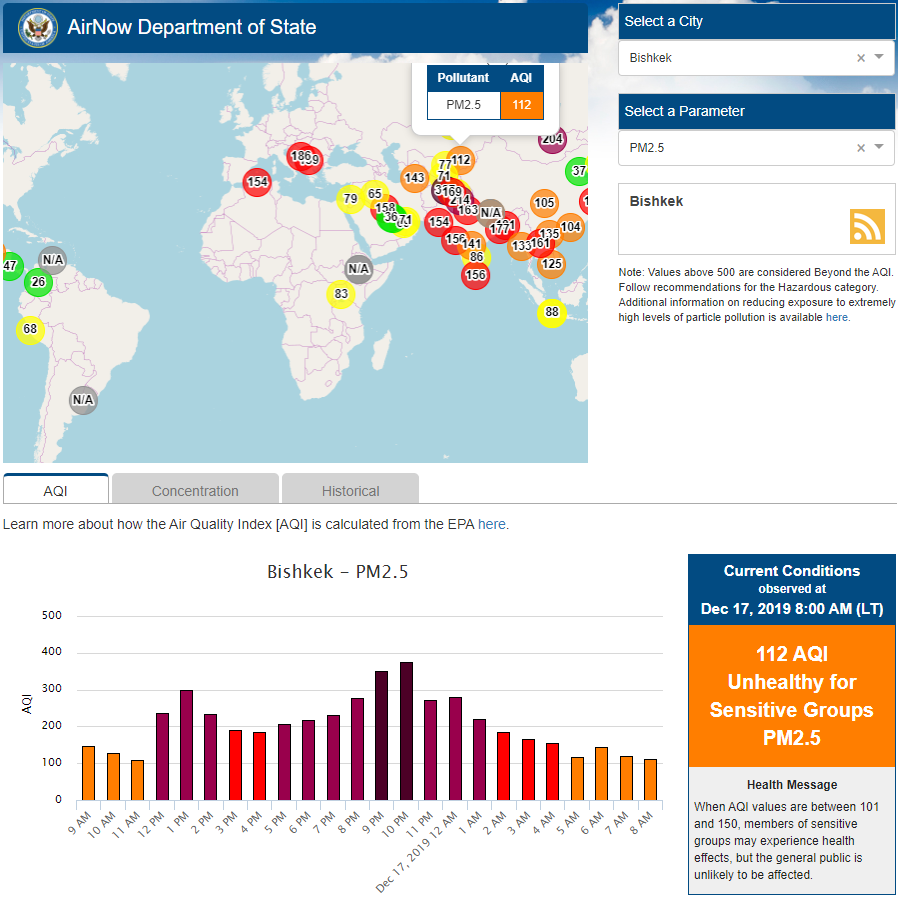Click the yellow 88 AQI map marker
This screenshot has width=898, height=897.
[x=551, y=313]
